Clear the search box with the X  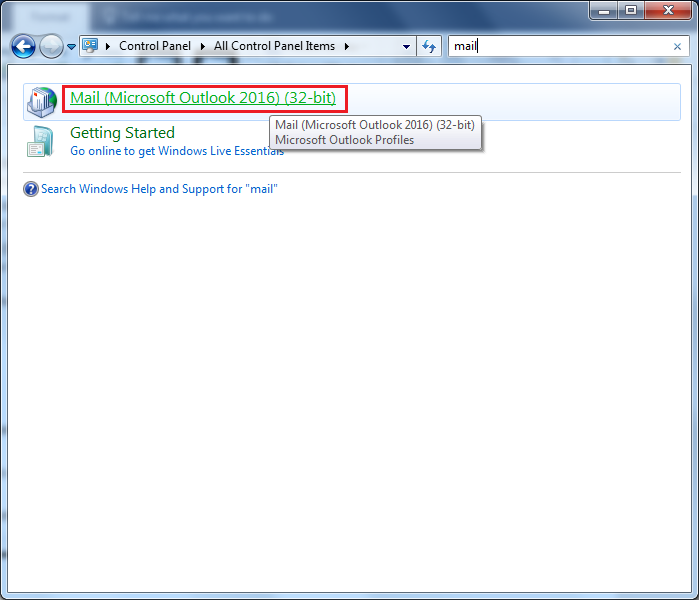click(x=677, y=46)
